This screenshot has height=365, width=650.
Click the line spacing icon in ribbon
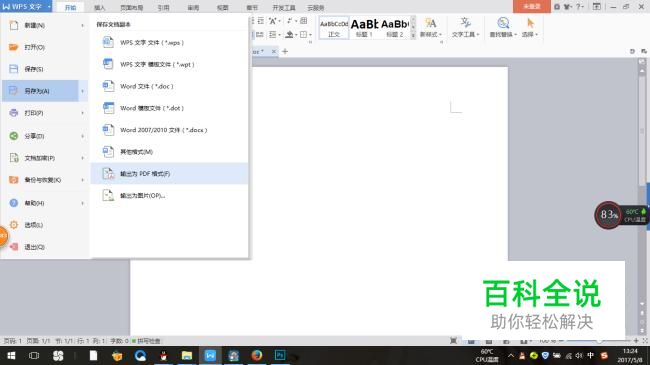[x=272, y=34]
